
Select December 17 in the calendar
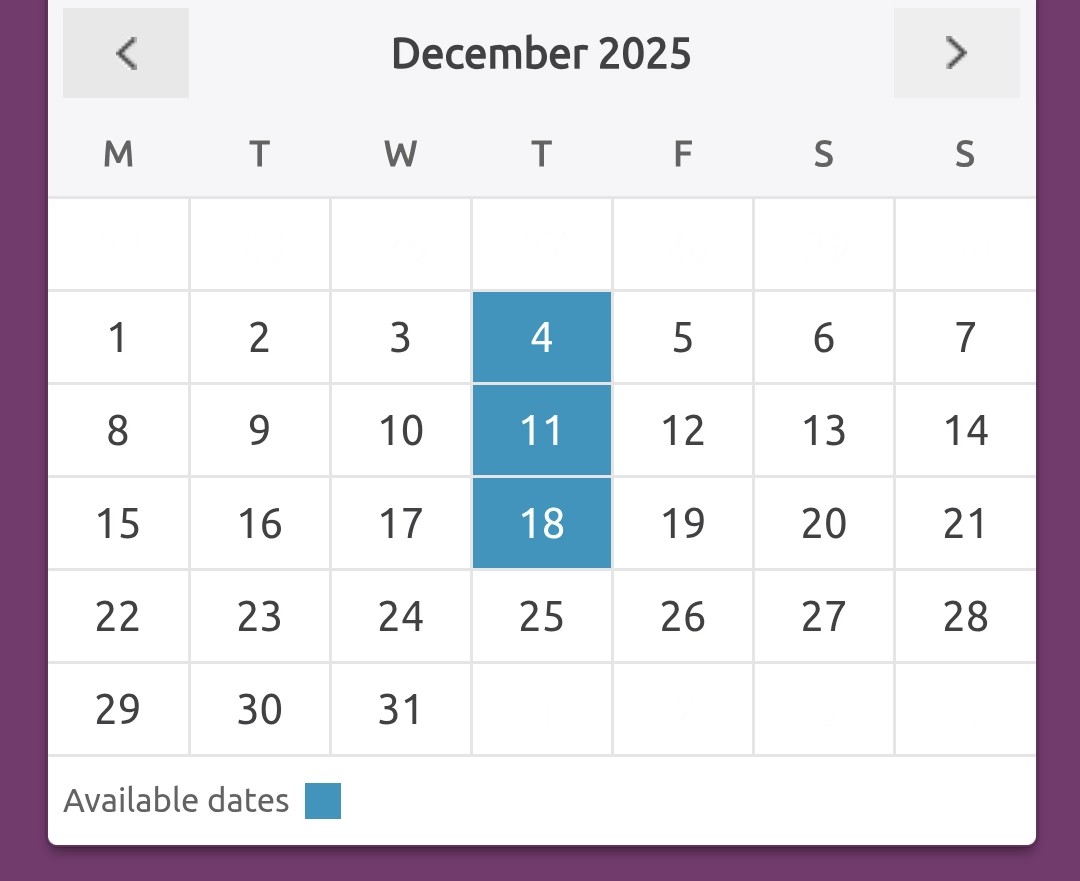(x=400, y=524)
